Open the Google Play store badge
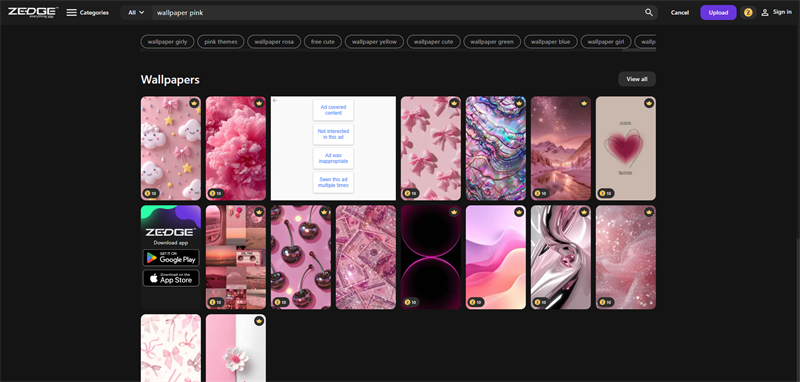This screenshot has height=382, width=800. (x=171, y=258)
